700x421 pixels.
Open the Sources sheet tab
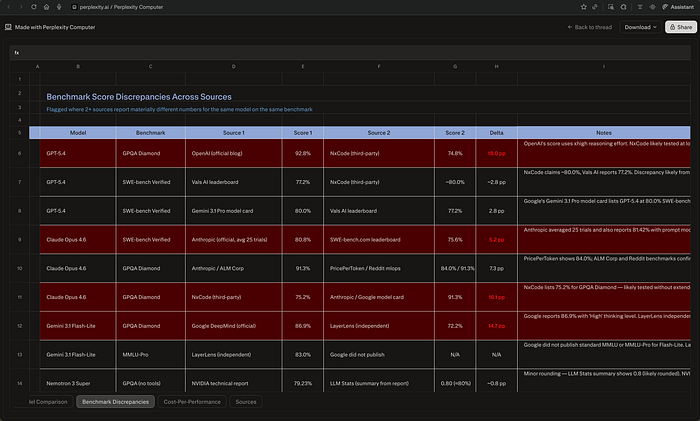pyautogui.click(x=246, y=402)
